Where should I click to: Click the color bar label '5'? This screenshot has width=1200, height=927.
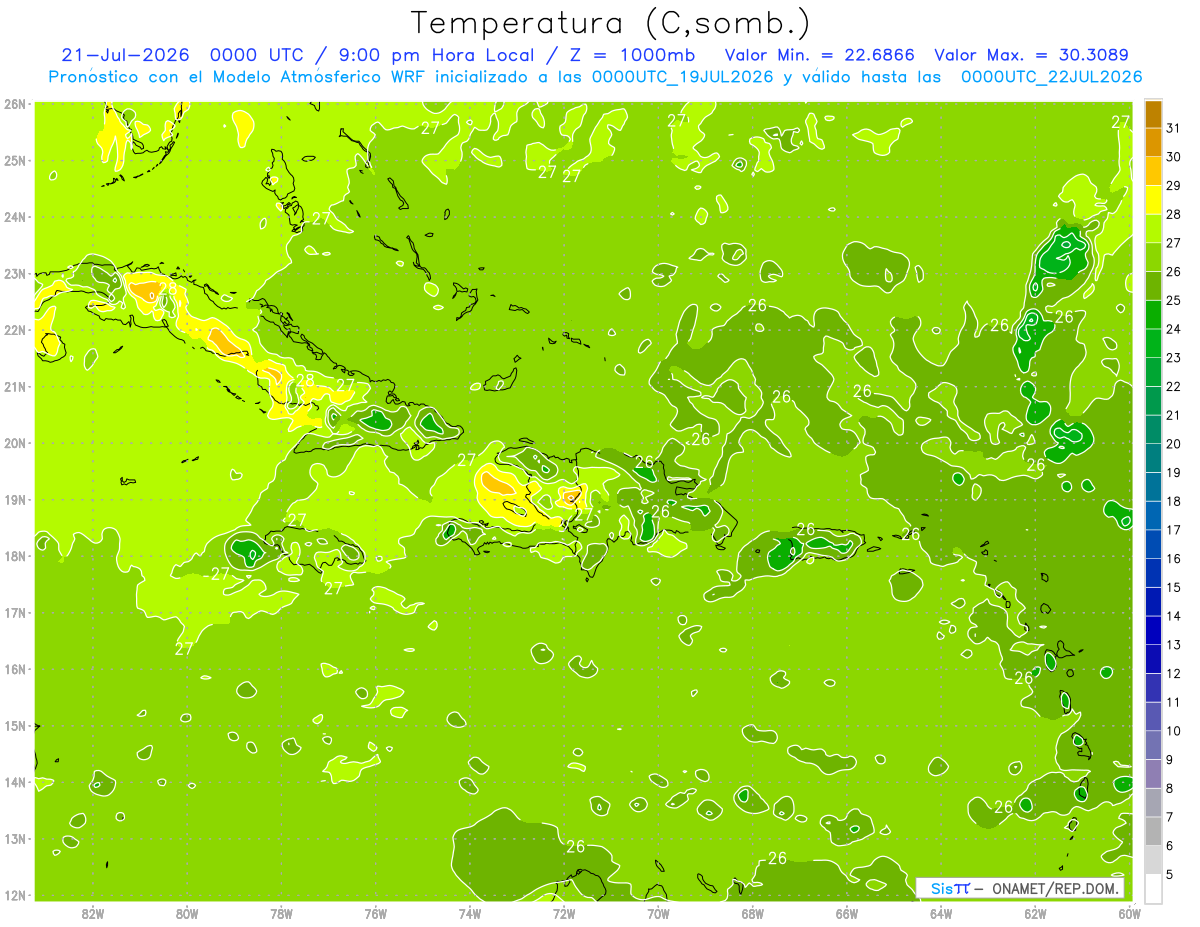click(x=1170, y=875)
